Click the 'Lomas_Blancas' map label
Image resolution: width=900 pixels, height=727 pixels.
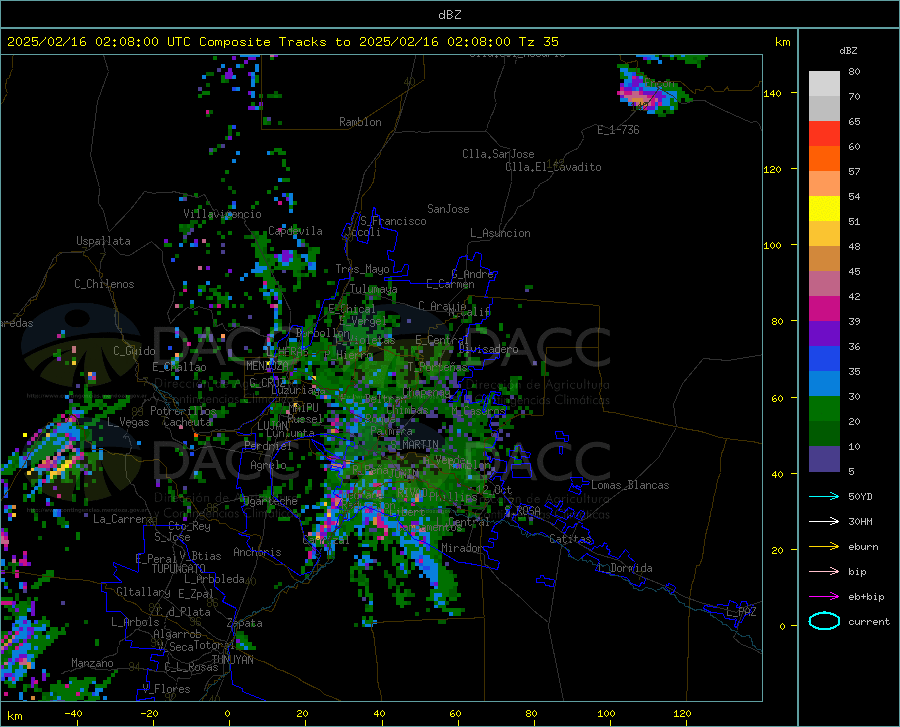pos(630,485)
